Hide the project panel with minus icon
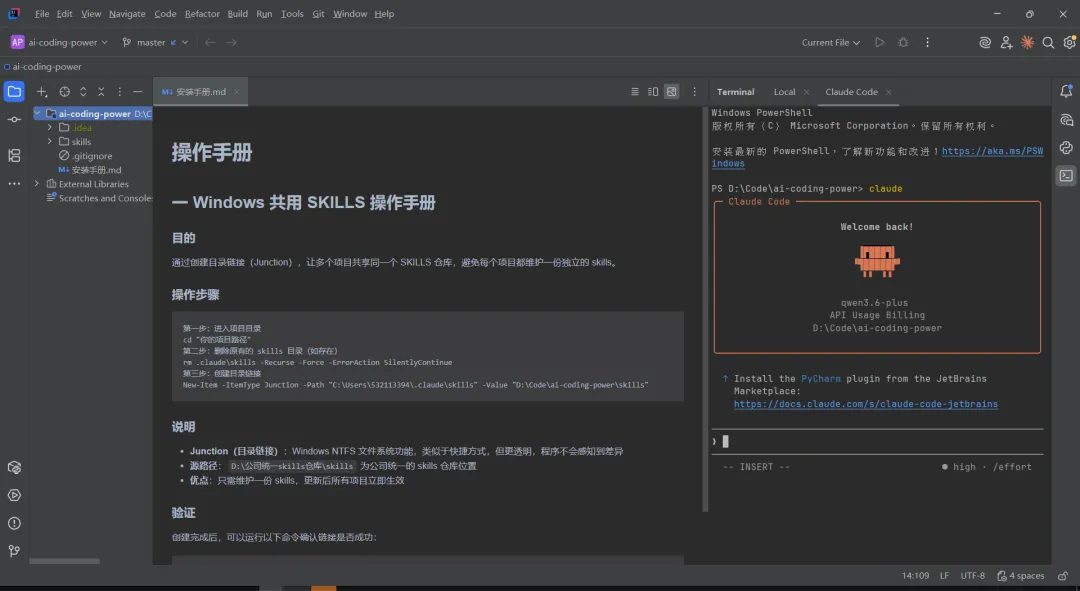Viewport: 1080px width, 591px height. (138, 92)
